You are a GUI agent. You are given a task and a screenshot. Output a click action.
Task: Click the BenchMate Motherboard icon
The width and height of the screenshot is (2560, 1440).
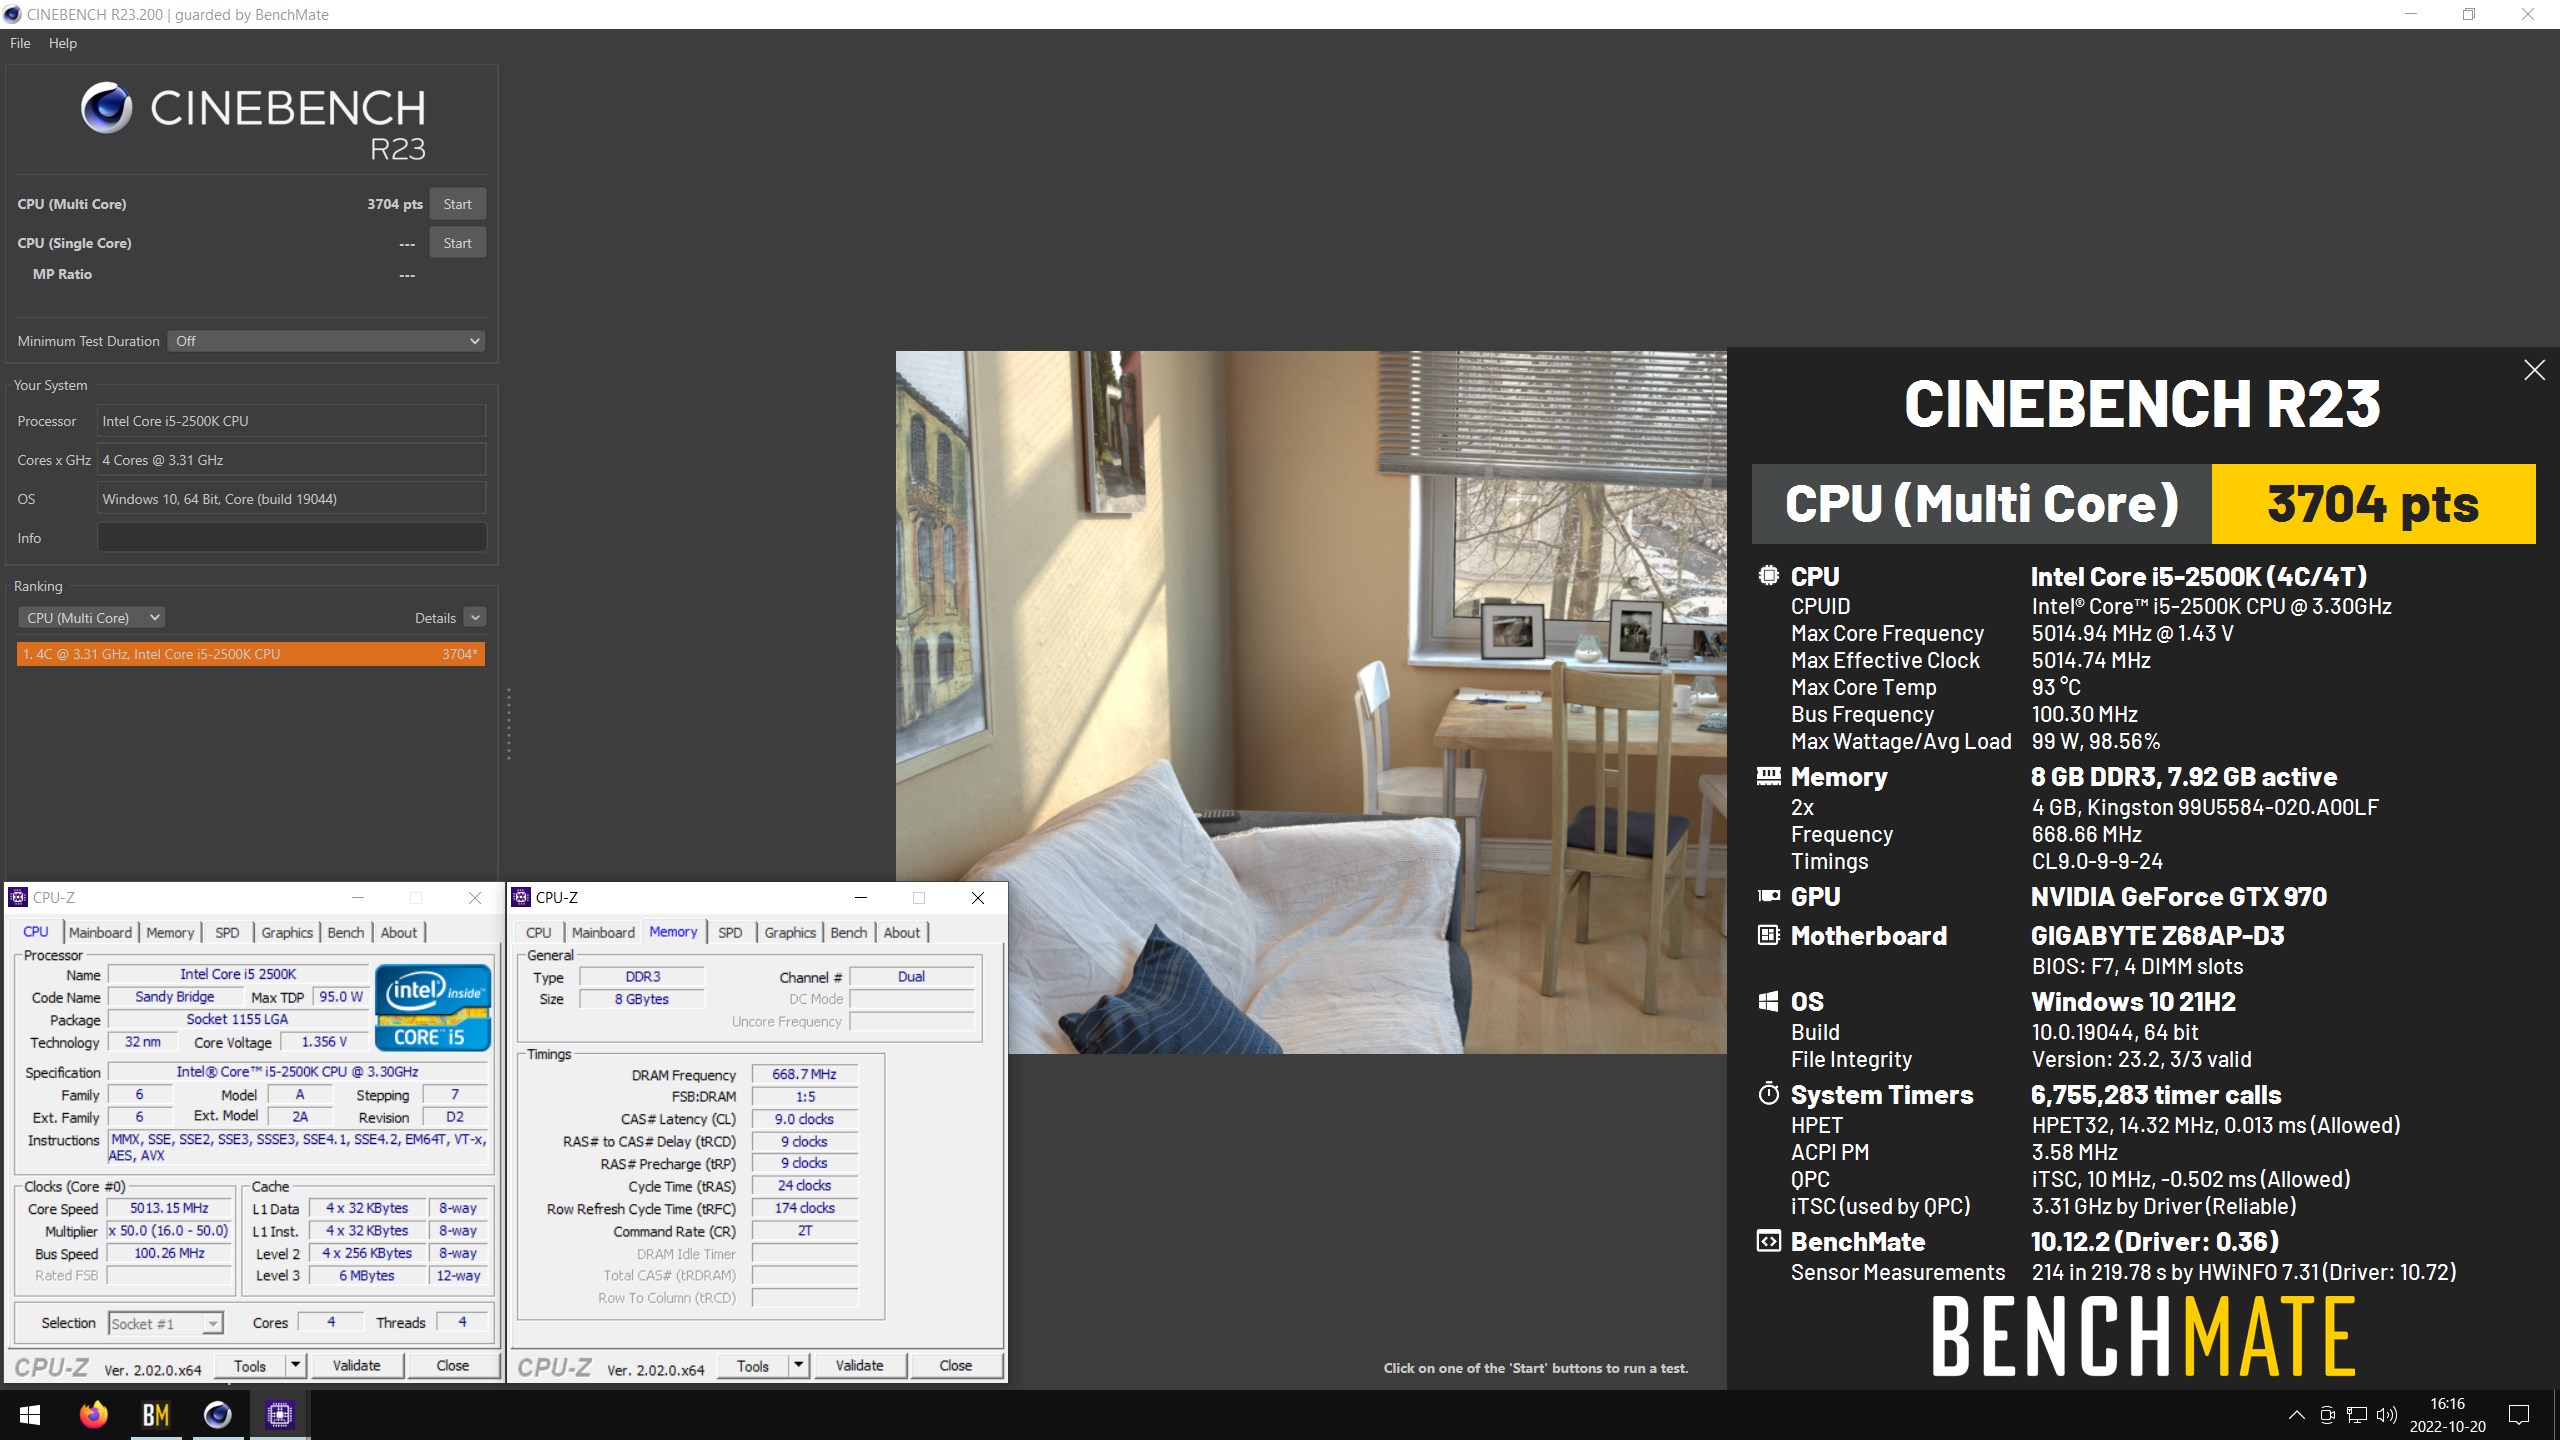point(1768,935)
